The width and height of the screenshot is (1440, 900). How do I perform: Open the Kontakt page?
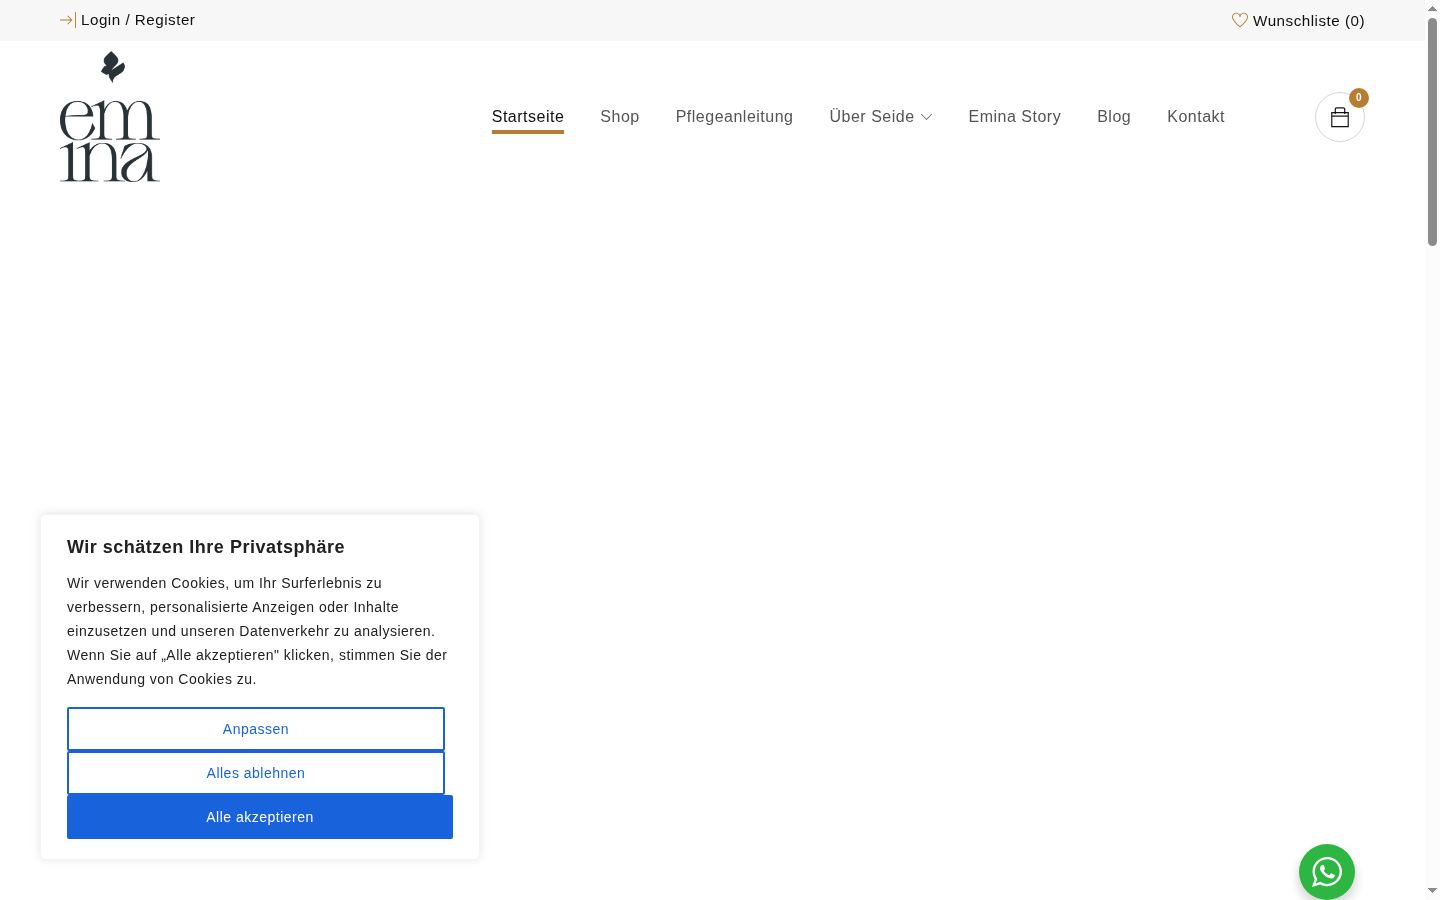(x=1196, y=117)
